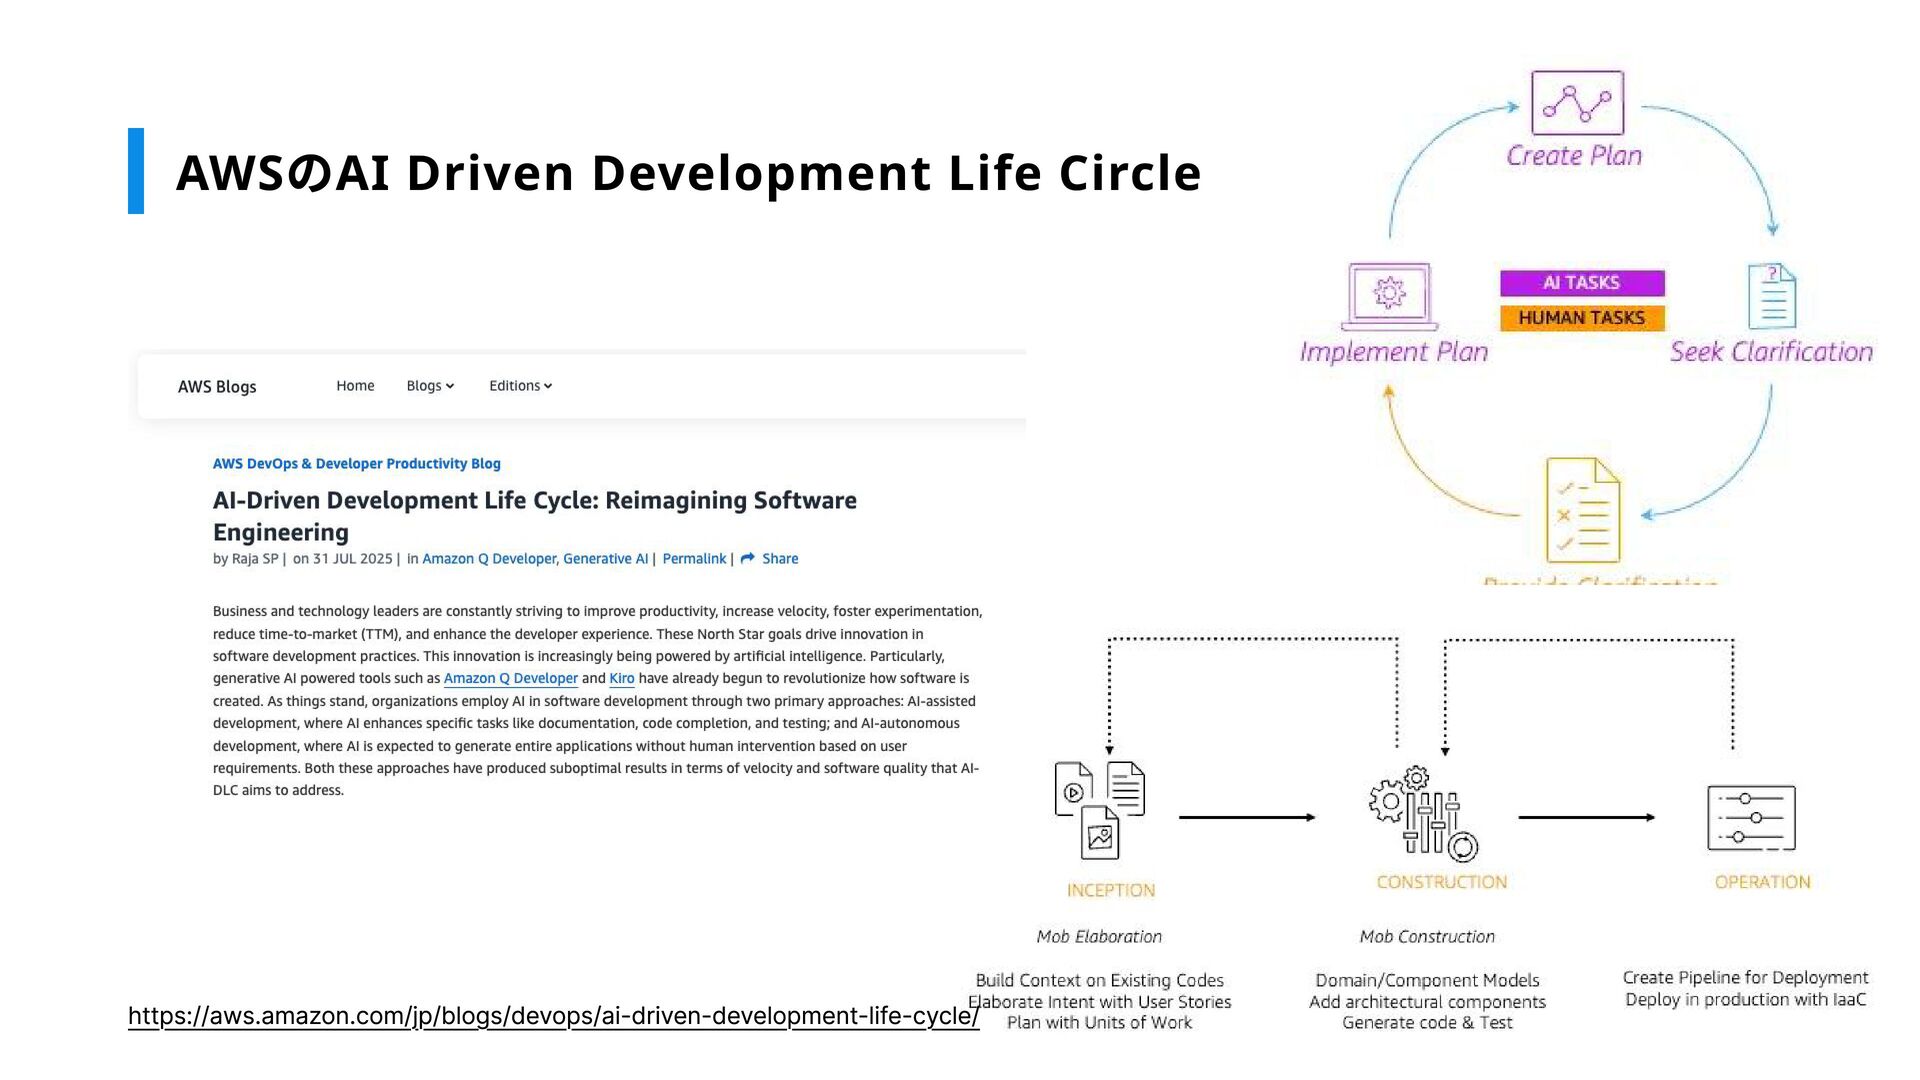Open the Blogs dropdown menu
Image resolution: width=1920 pixels, height=1080 pixels.
tap(430, 386)
